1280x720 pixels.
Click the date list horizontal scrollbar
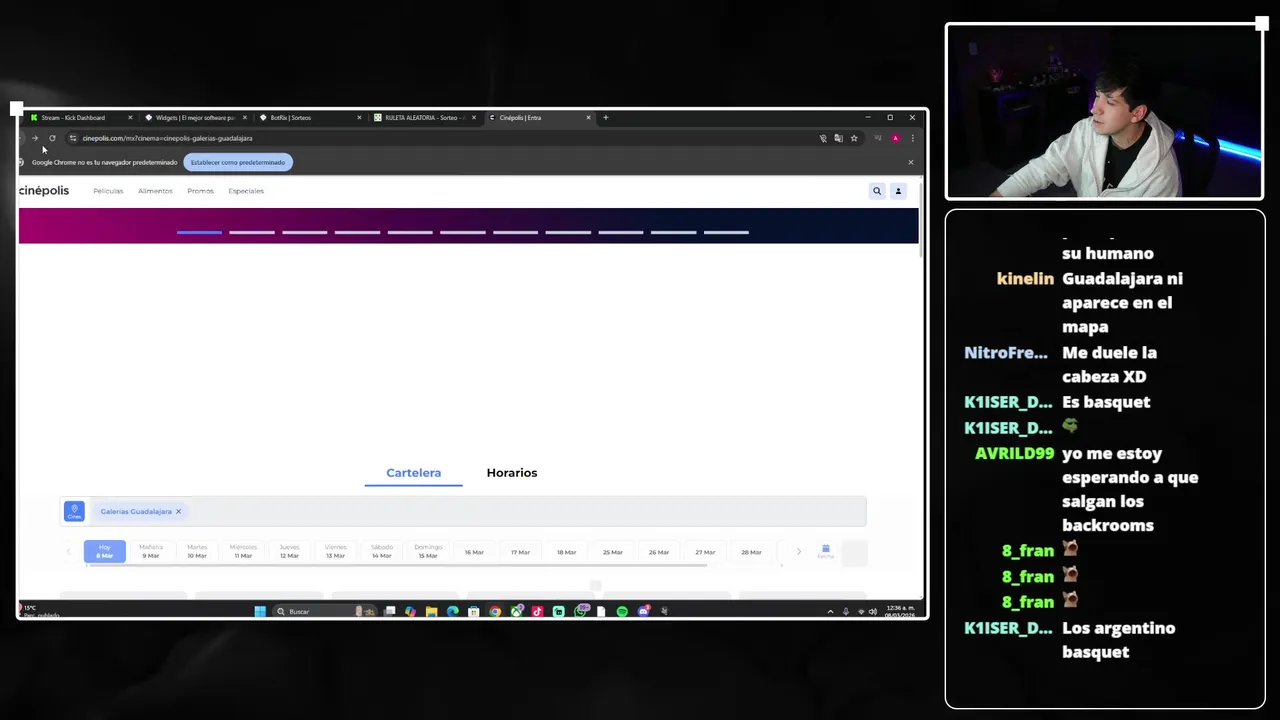398,565
